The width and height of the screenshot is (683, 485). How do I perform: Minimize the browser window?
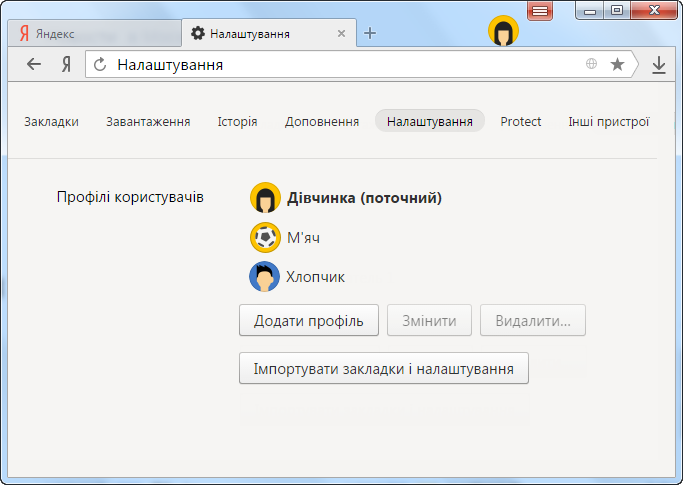tap(590, 10)
